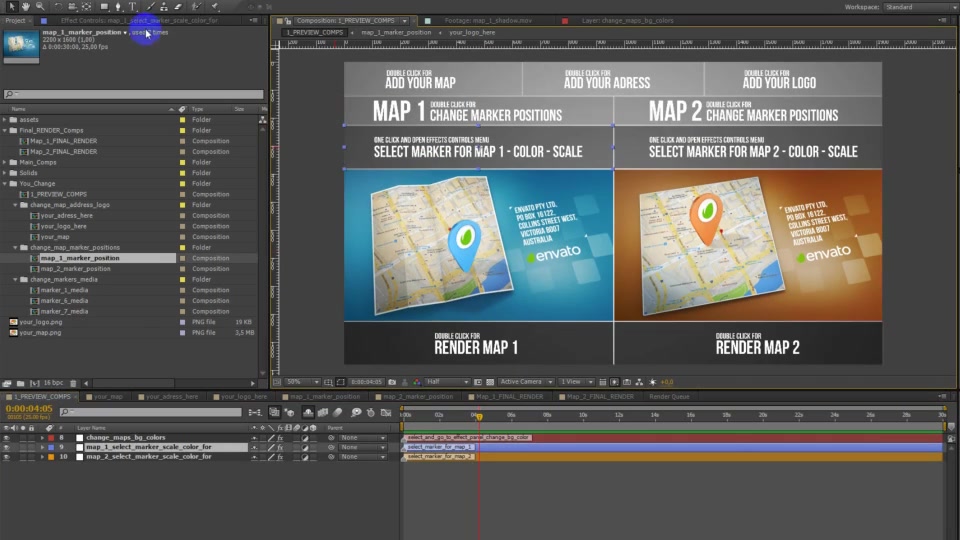
Task: Reset exposure in viewer
Action: 653,382
